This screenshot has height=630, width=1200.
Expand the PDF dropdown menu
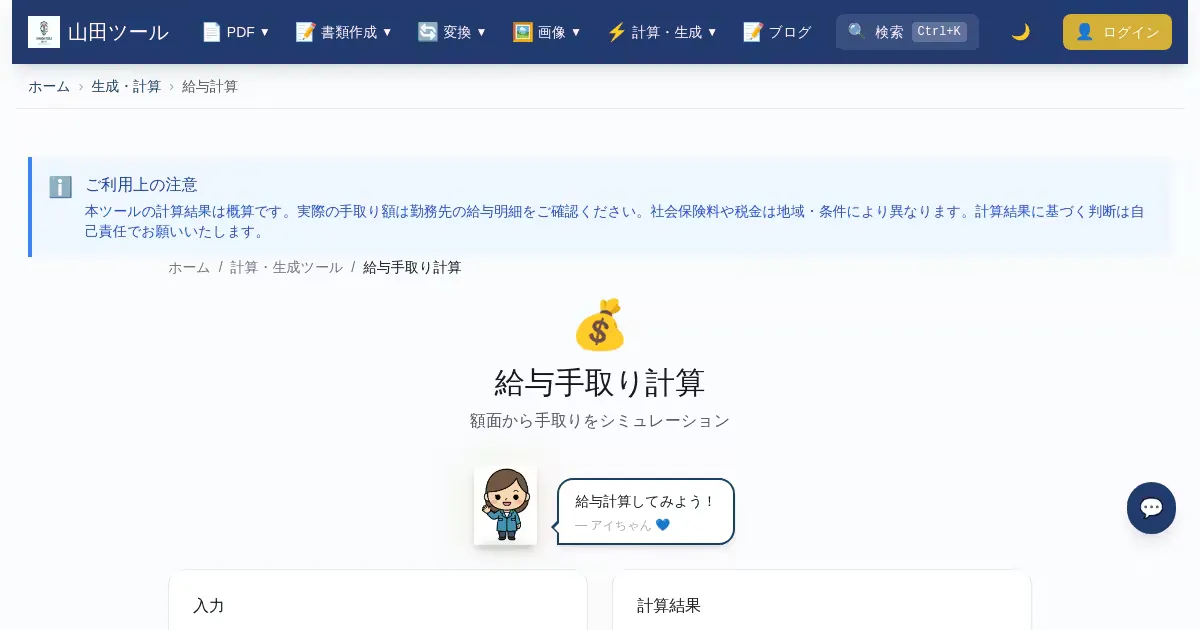[236, 32]
